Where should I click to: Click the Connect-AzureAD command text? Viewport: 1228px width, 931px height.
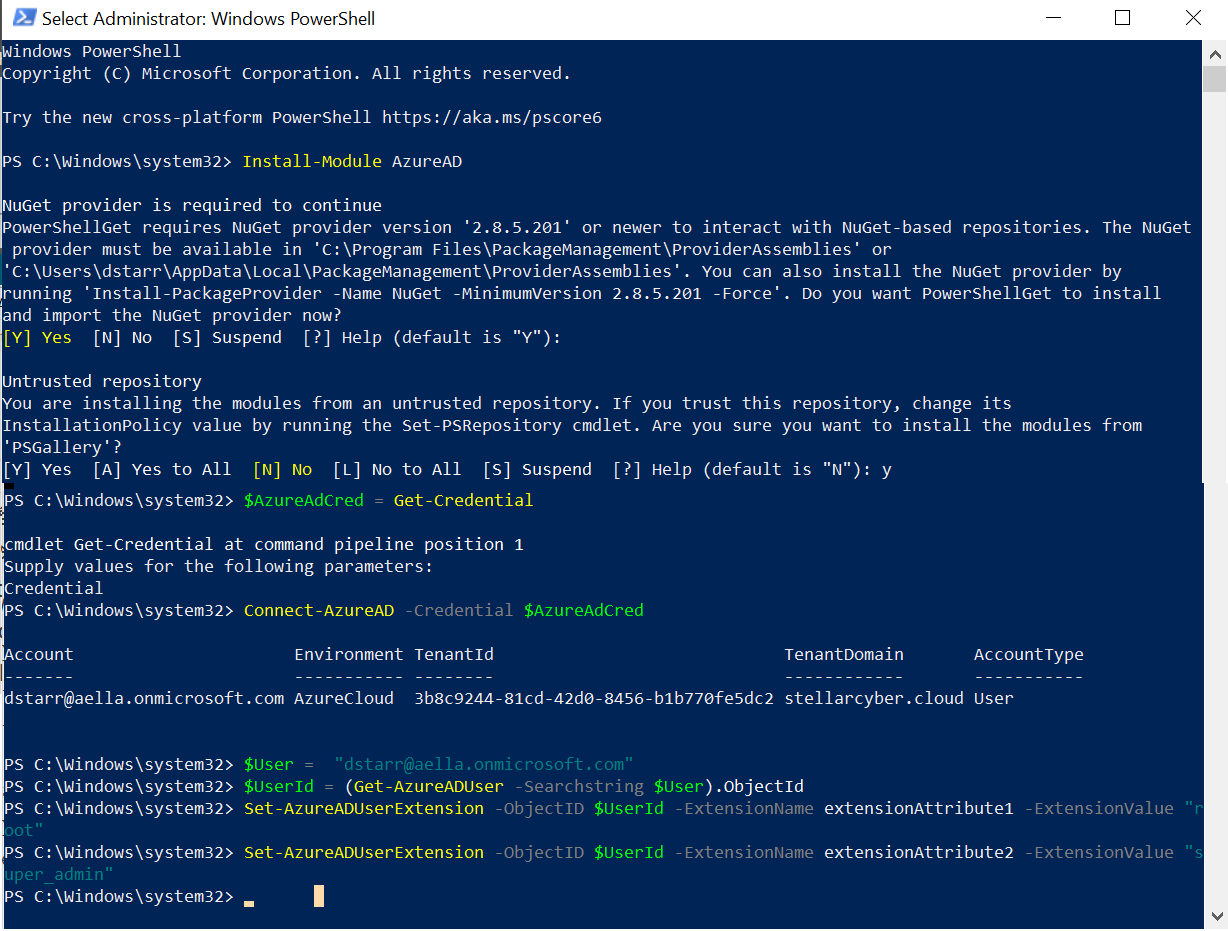tap(319, 610)
